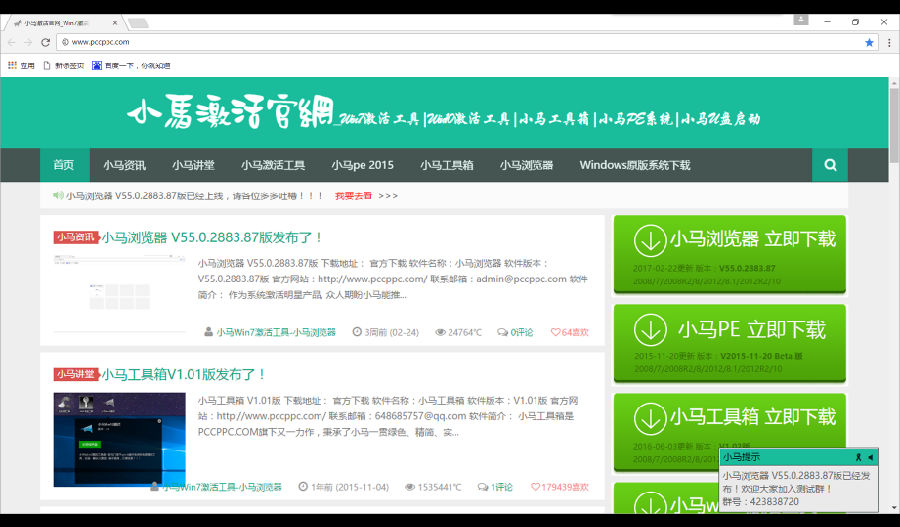Click the new tab button
Screen dimensions: 900x527
click(x=138, y=23)
